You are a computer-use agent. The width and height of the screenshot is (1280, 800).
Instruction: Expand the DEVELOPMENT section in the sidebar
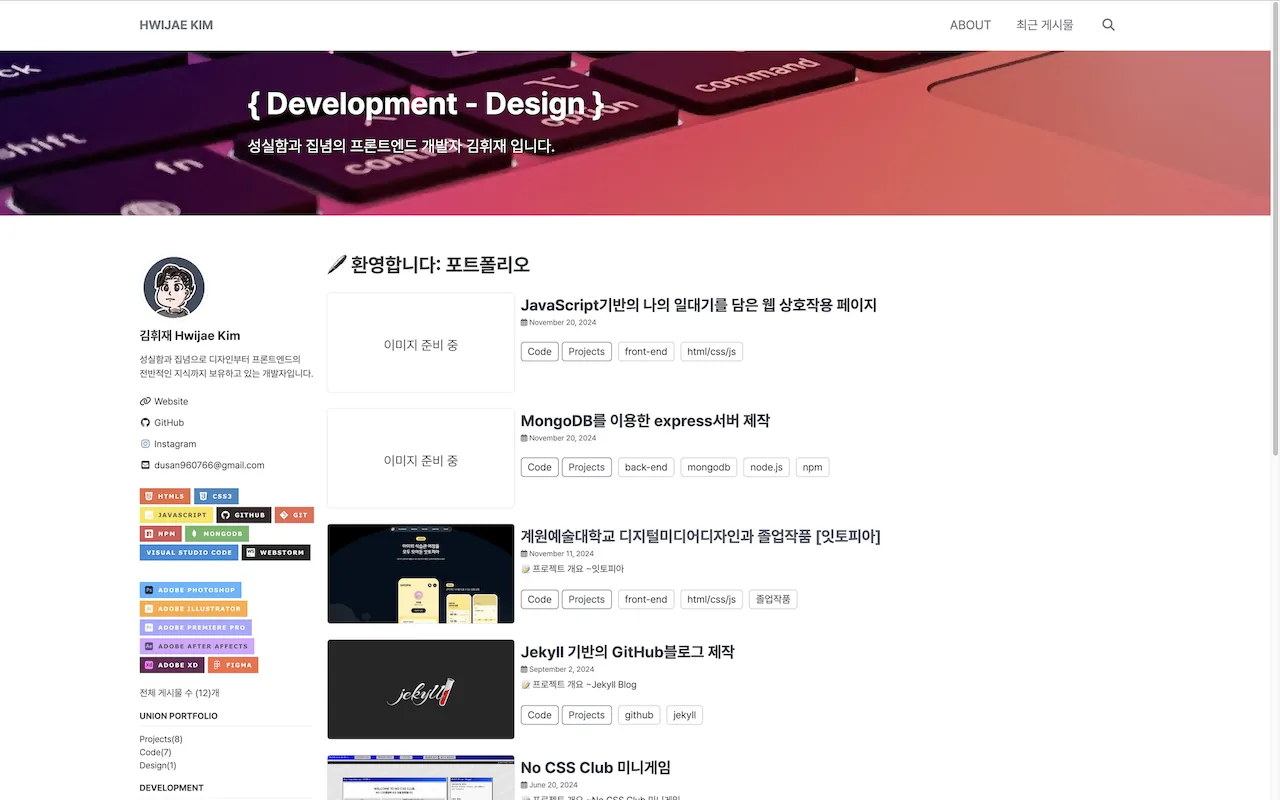[x=171, y=787]
